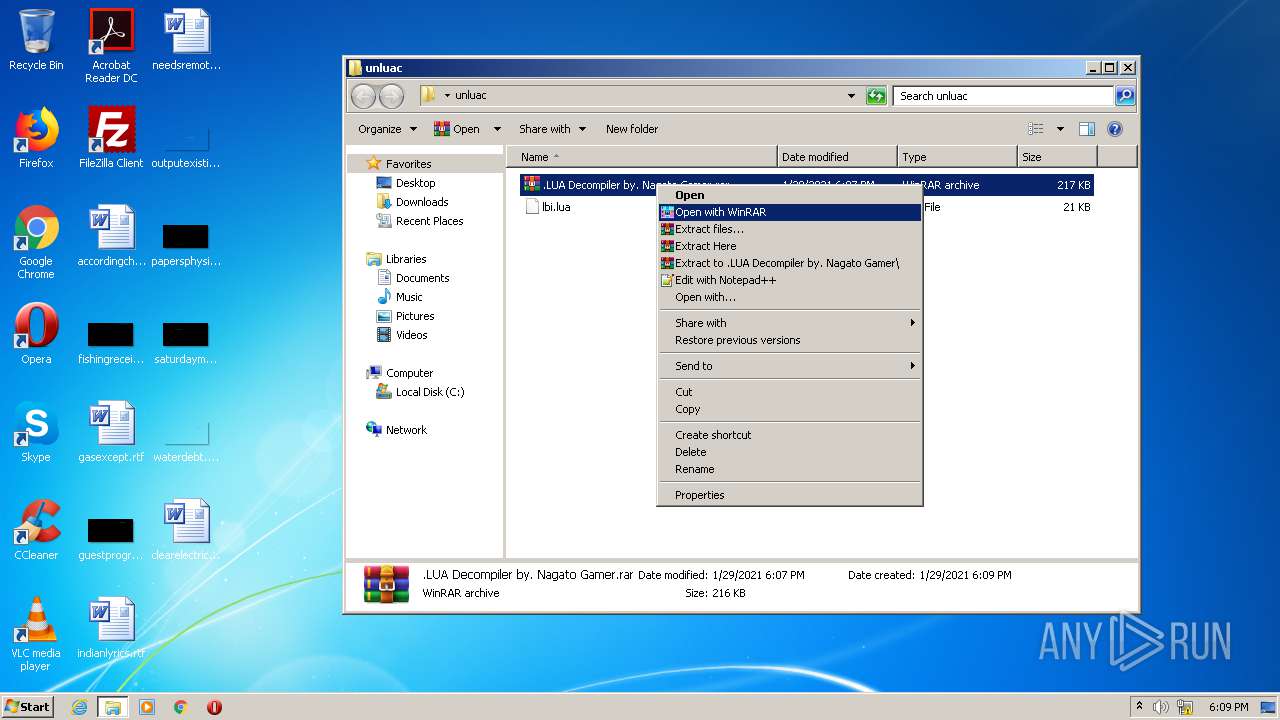Viewport: 1280px width, 720px height.
Task: Launch CCleaner desktop shortcut
Action: click(36, 530)
